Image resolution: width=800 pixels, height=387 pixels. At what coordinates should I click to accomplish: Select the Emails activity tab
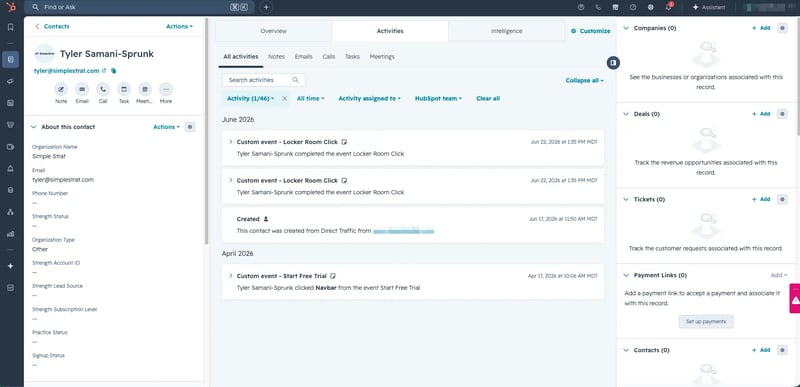click(x=304, y=57)
